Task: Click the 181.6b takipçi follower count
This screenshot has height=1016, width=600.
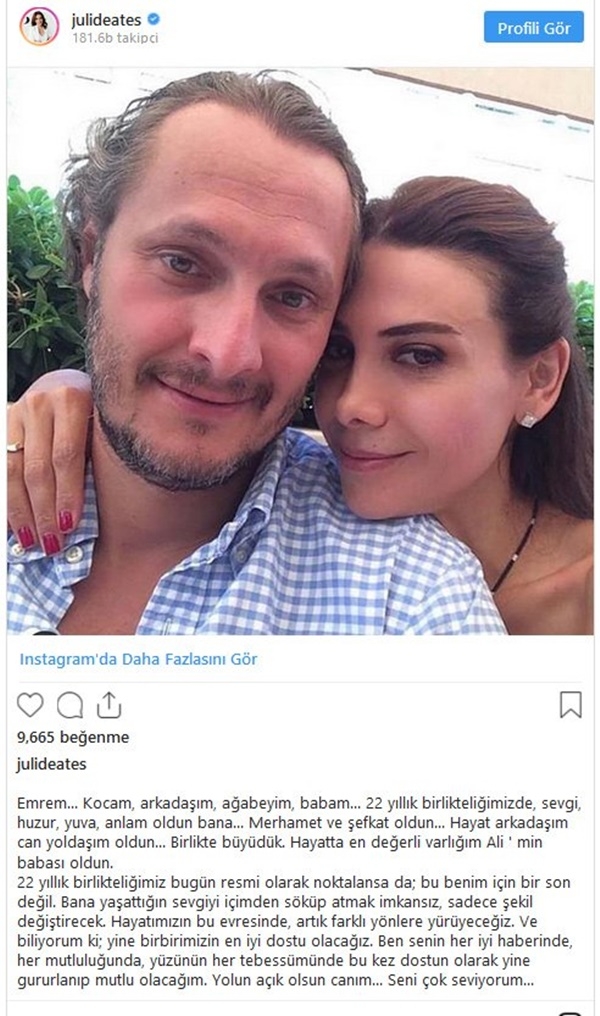Action: [115, 38]
